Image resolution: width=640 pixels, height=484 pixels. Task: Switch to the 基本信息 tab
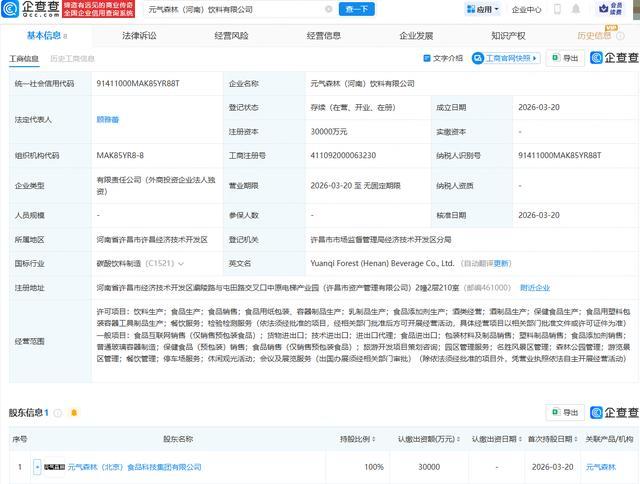[x=44, y=36]
